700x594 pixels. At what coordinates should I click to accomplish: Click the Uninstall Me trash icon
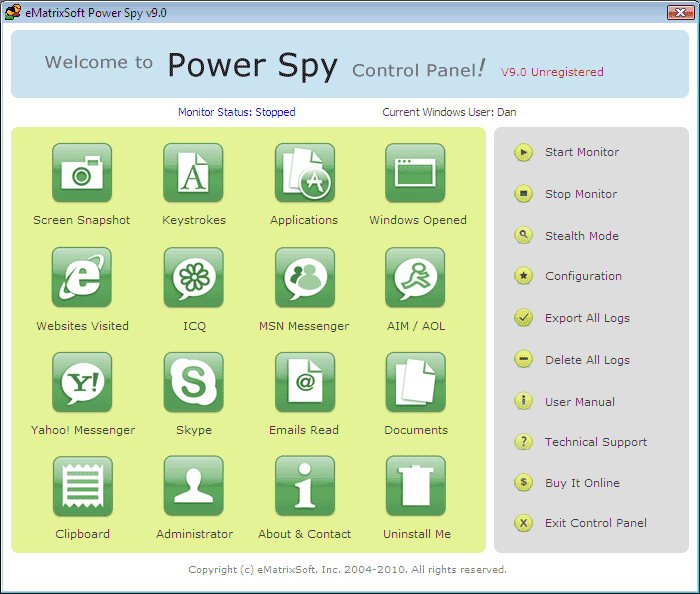tap(416, 486)
